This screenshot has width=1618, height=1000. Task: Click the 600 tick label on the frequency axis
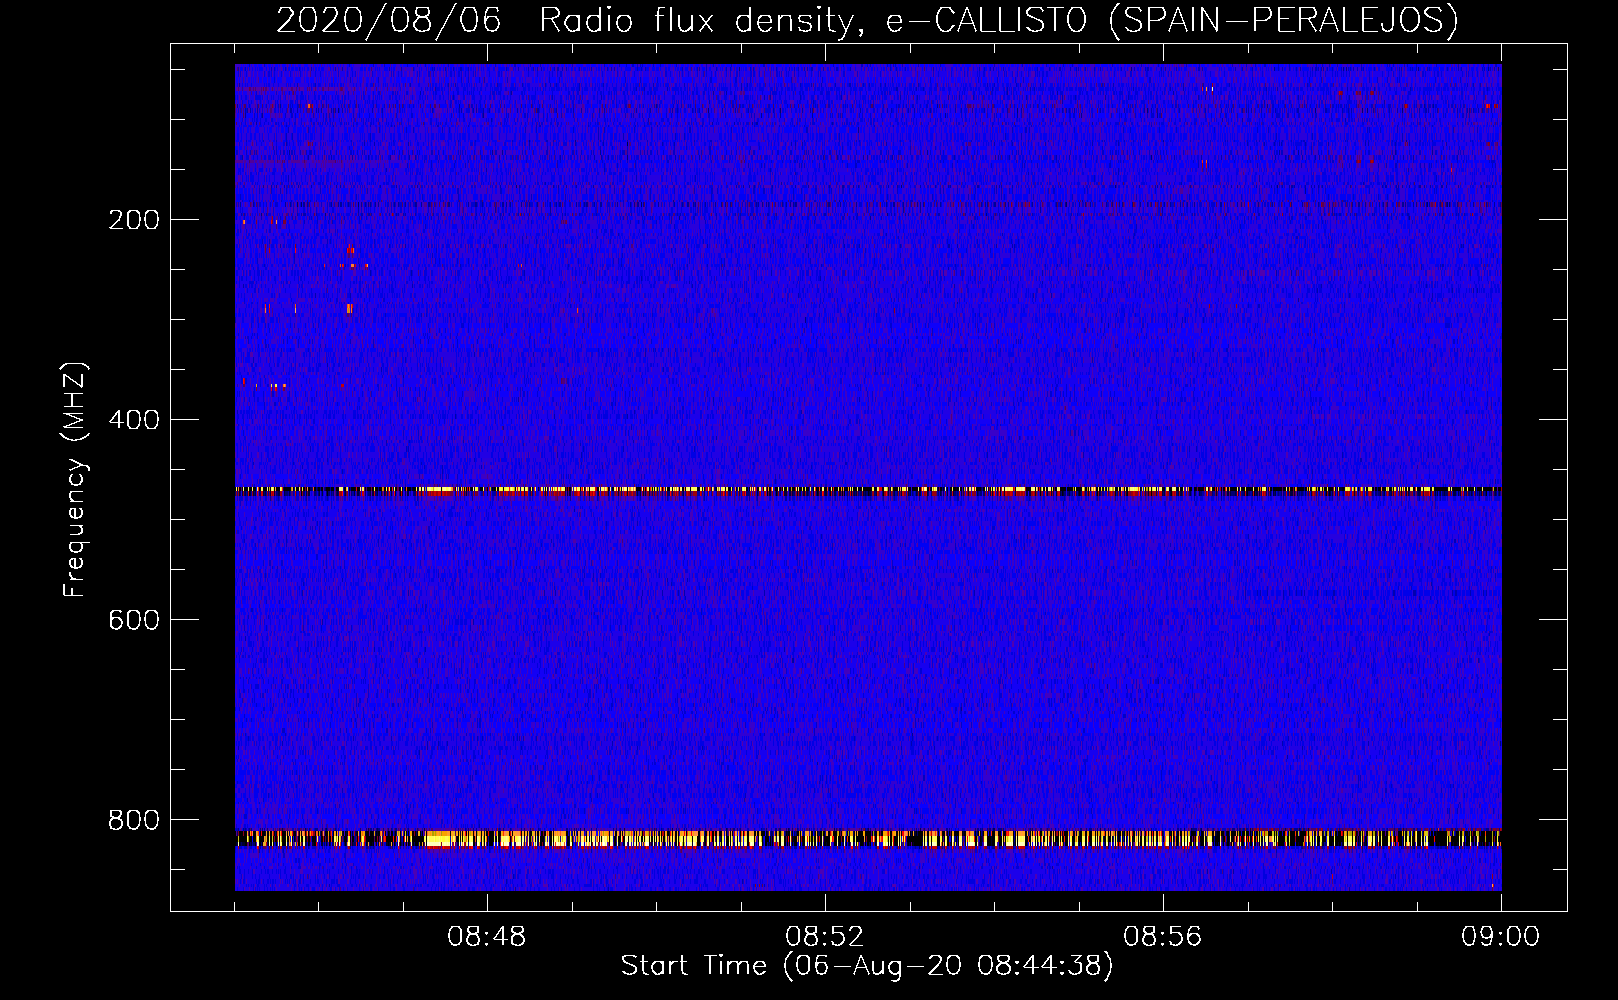133,620
